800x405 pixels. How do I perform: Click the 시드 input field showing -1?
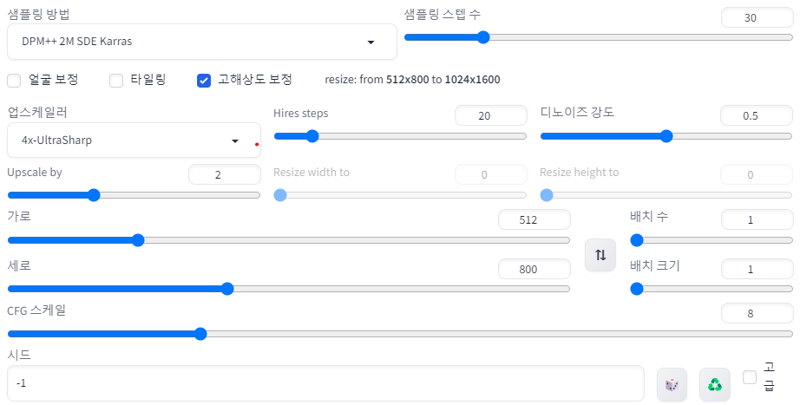[x=325, y=383]
